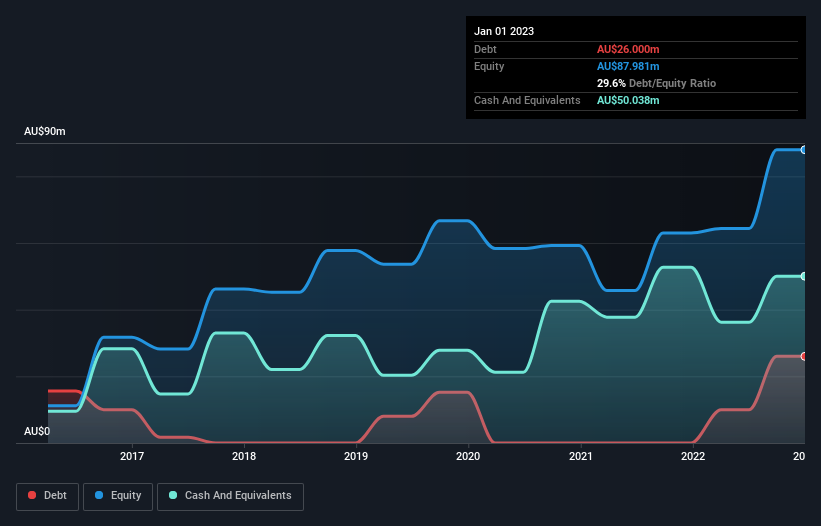Click the 2019 x-axis label
This screenshot has width=821, height=526.
click(356, 456)
